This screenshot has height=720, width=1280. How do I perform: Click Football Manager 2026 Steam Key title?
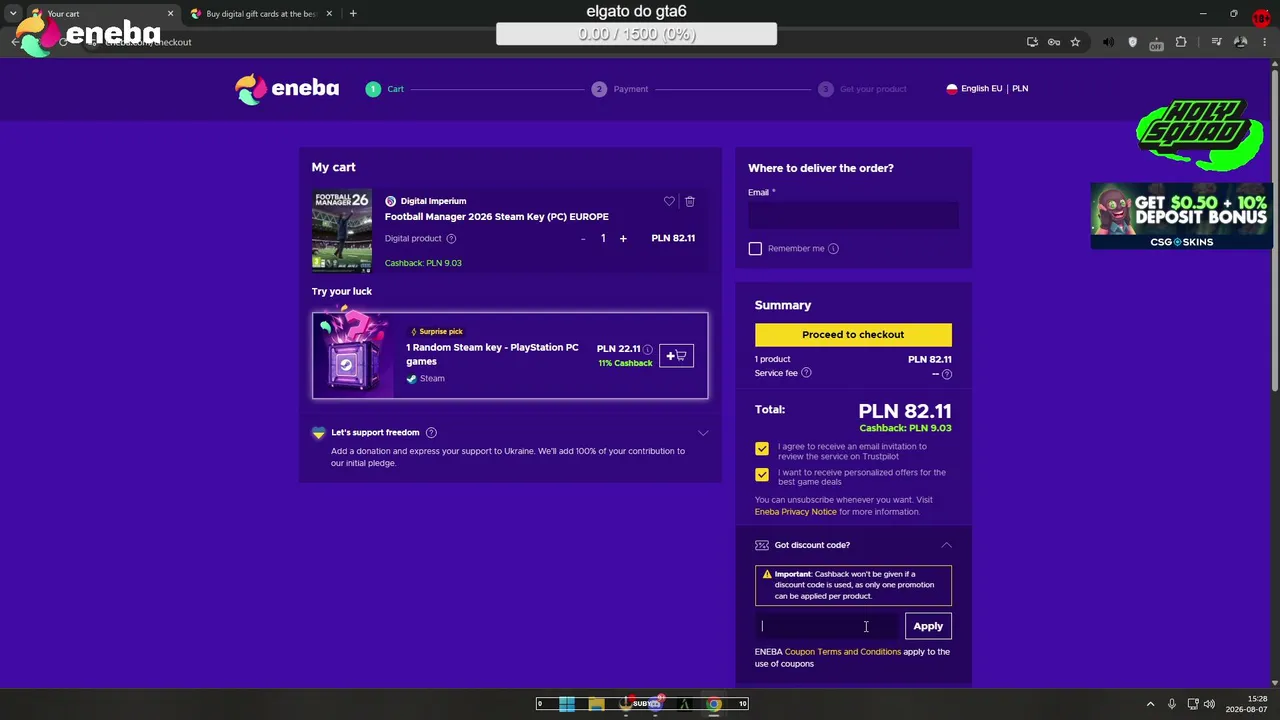(x=497, y=217)
